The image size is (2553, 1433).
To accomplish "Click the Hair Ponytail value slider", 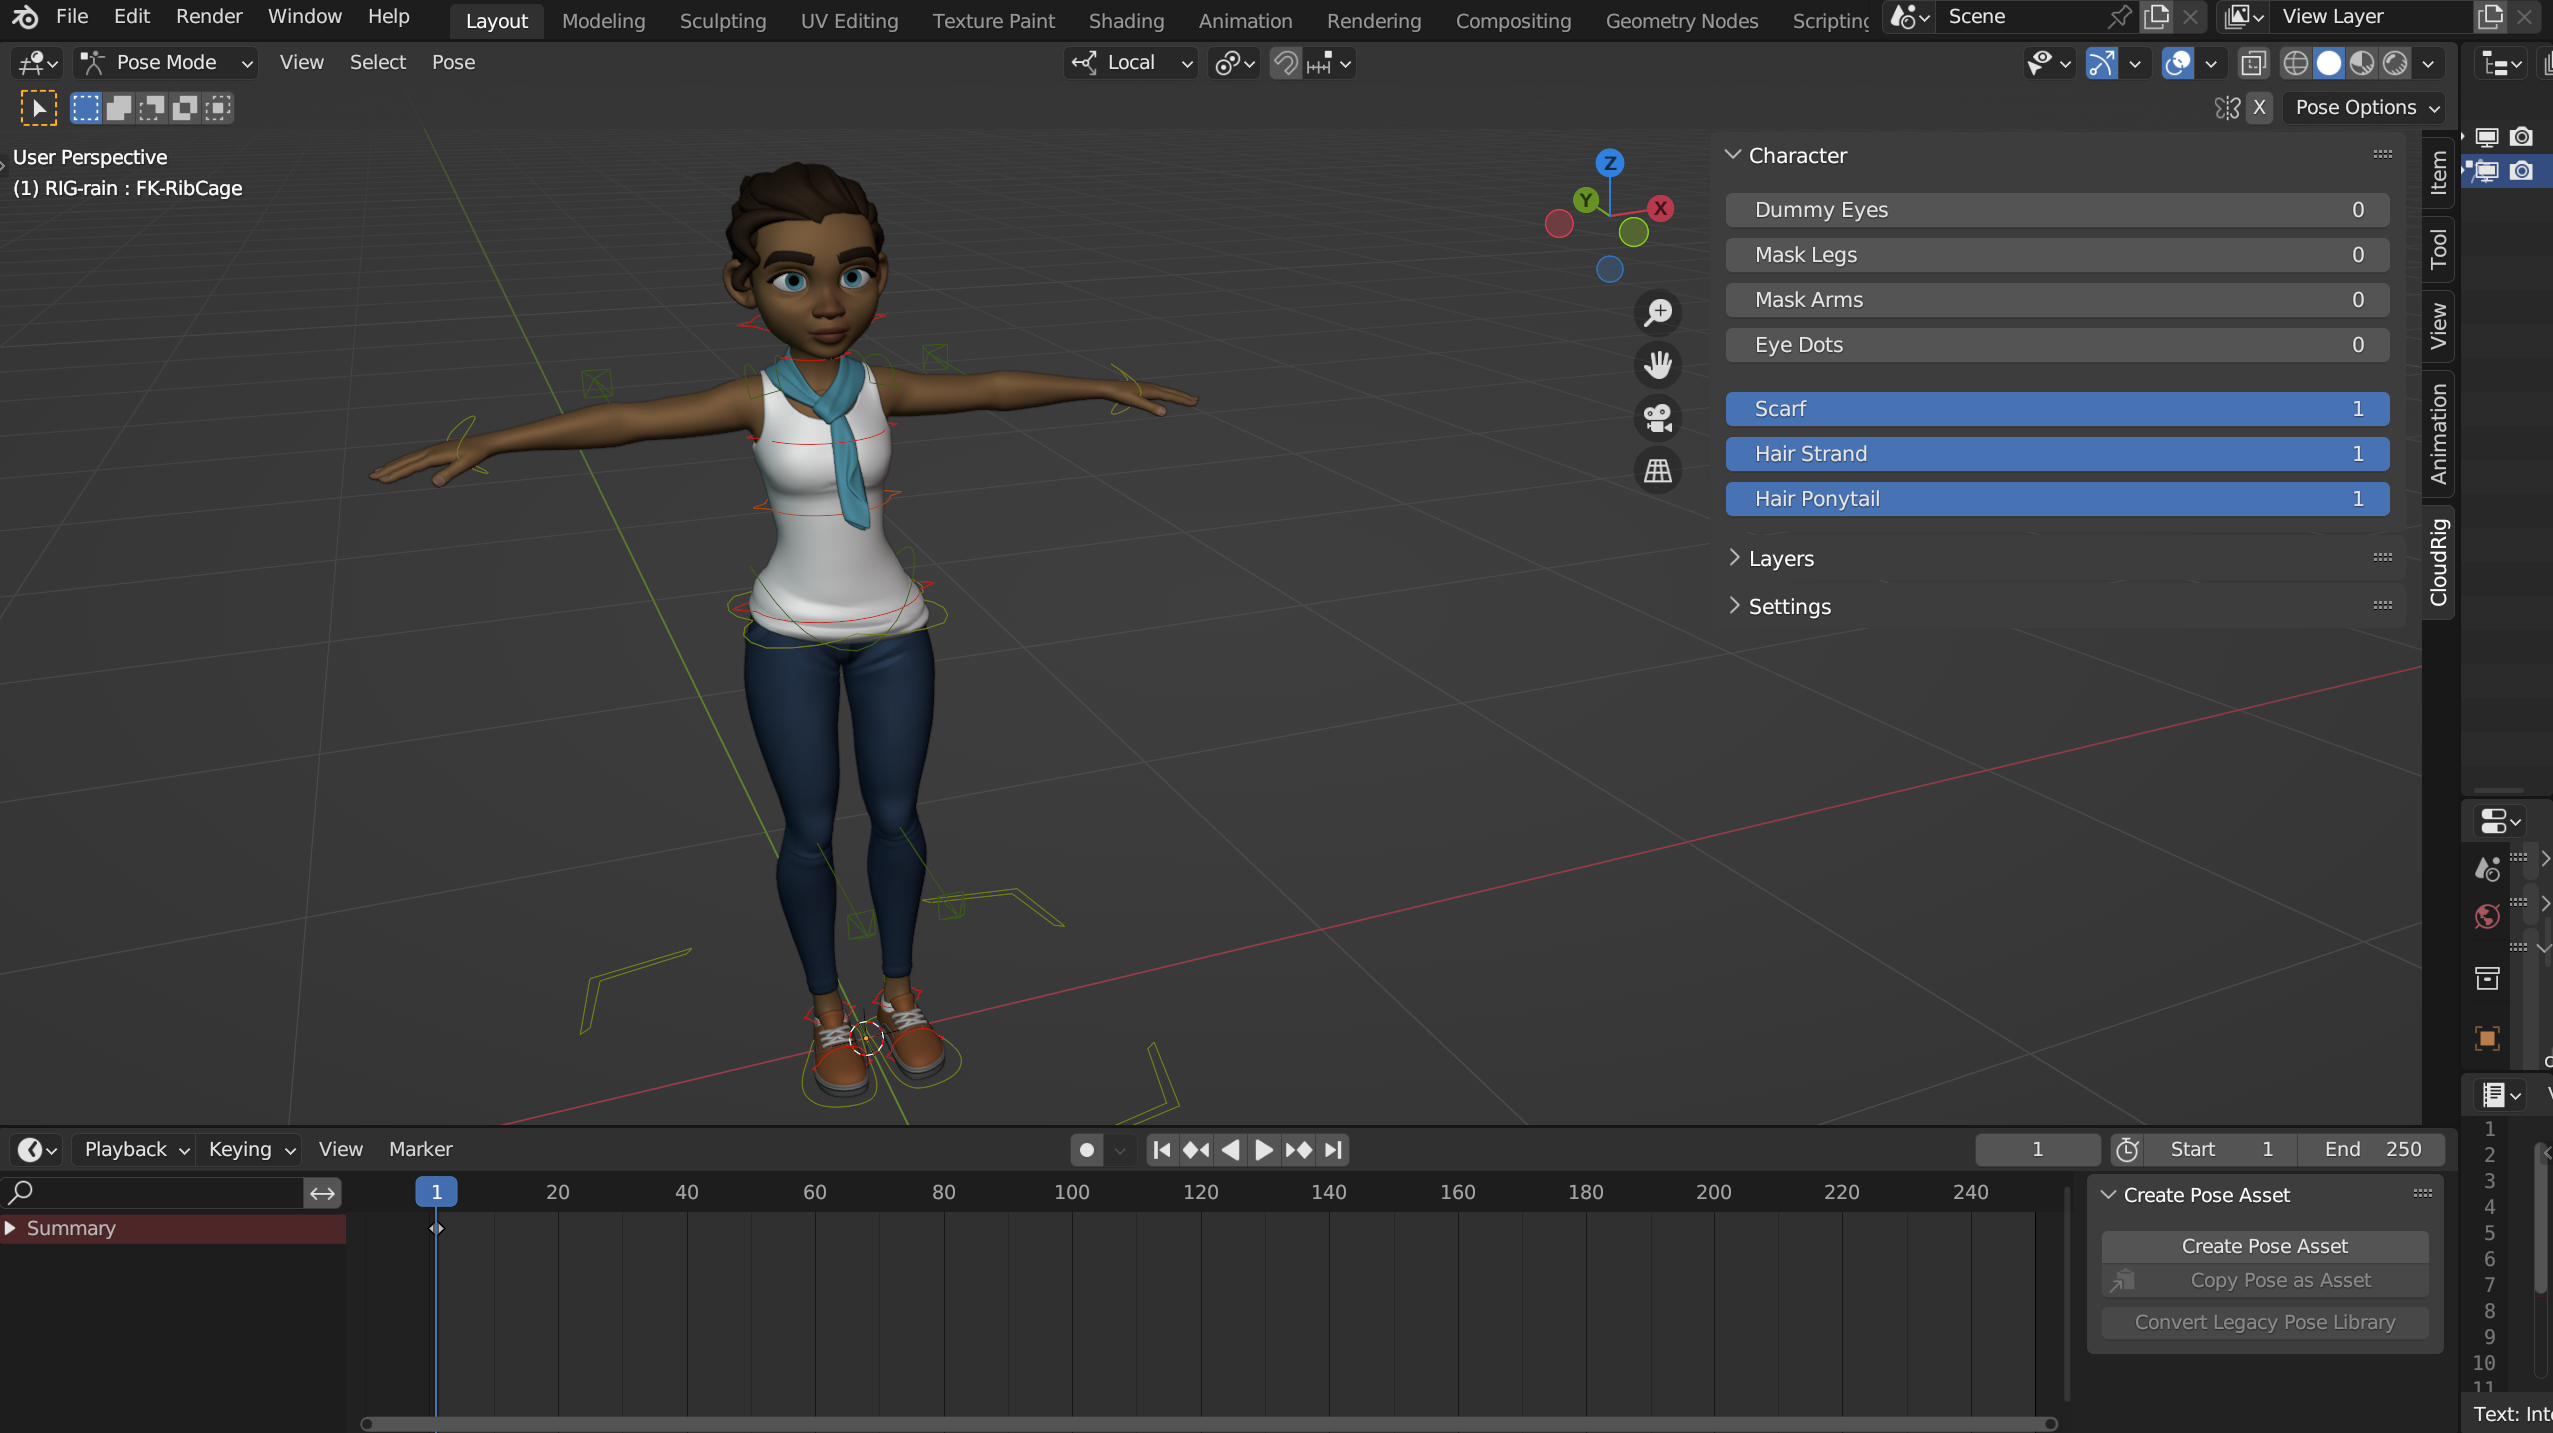I will coord(2057,499).
